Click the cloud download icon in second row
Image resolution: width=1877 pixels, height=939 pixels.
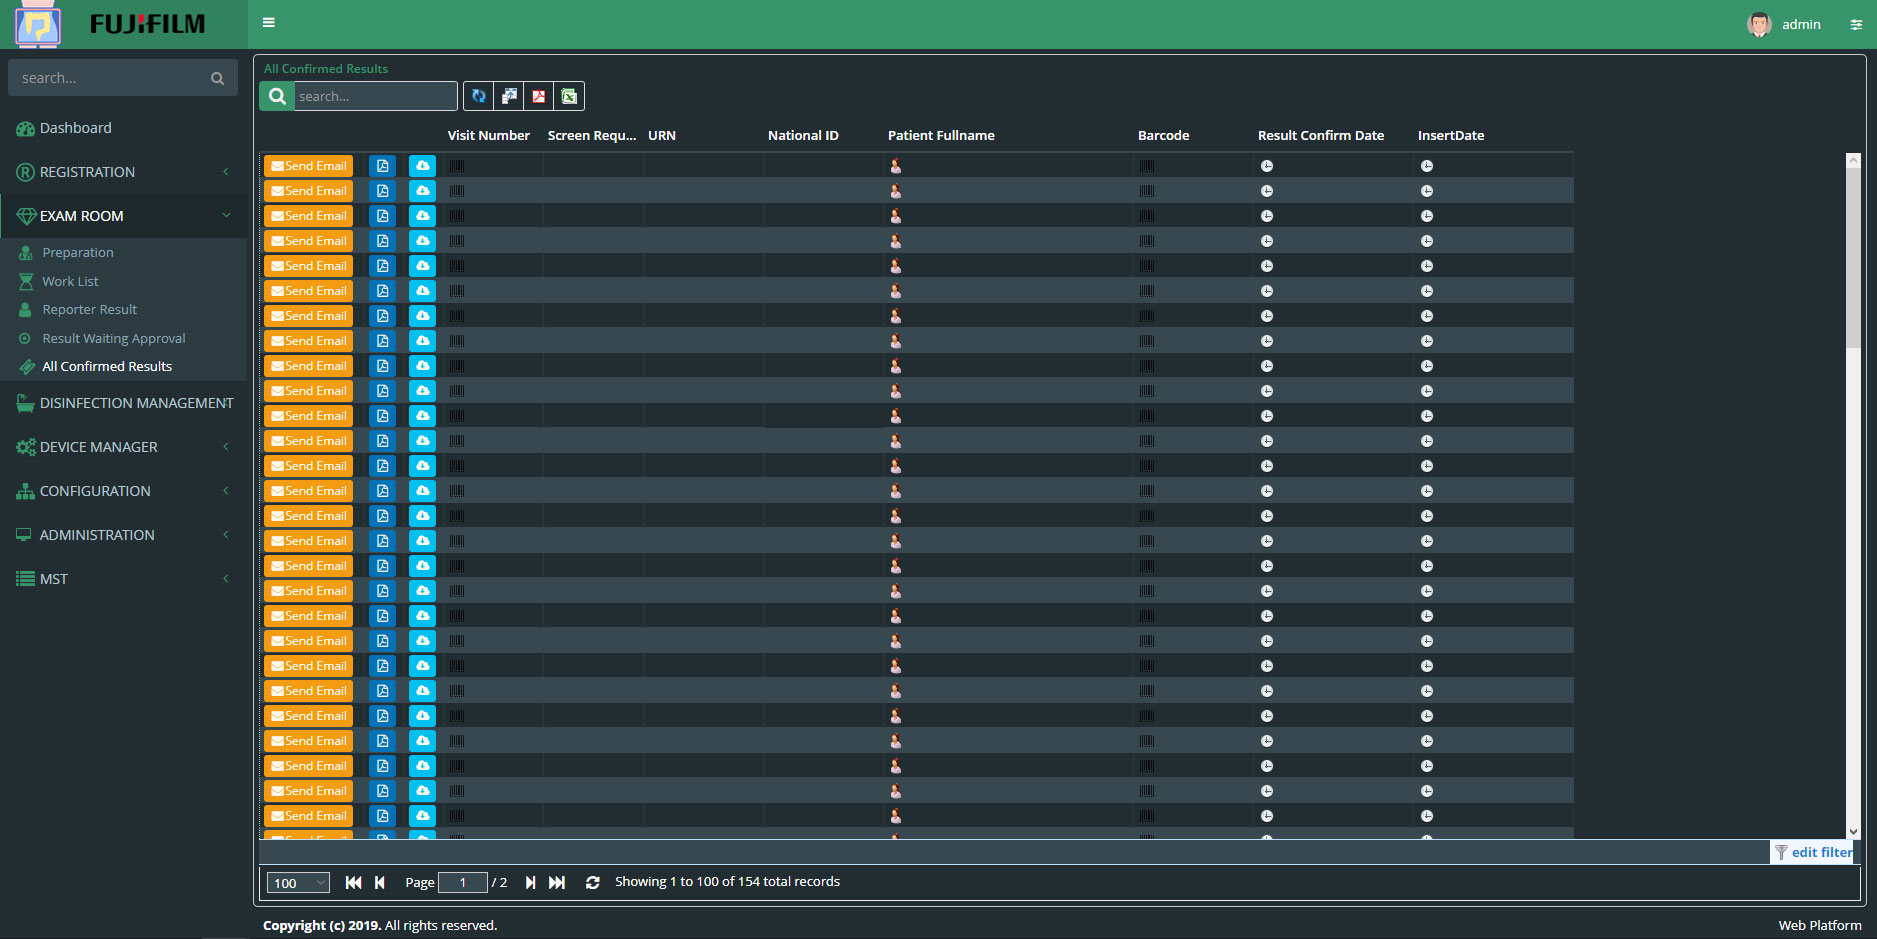pyautogui.click(x=423, y=191)
